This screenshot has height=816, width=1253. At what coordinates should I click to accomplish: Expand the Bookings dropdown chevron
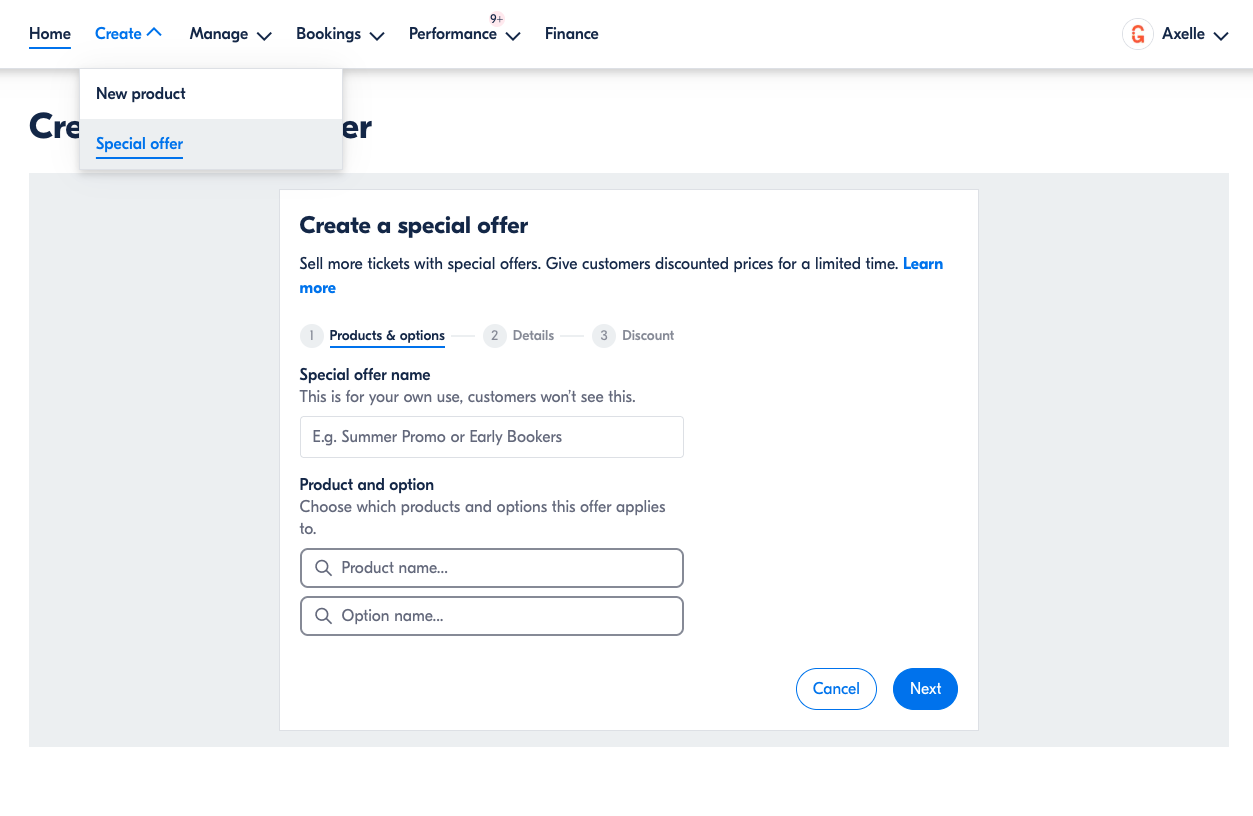pyautogui.click(x=377, y=36)
